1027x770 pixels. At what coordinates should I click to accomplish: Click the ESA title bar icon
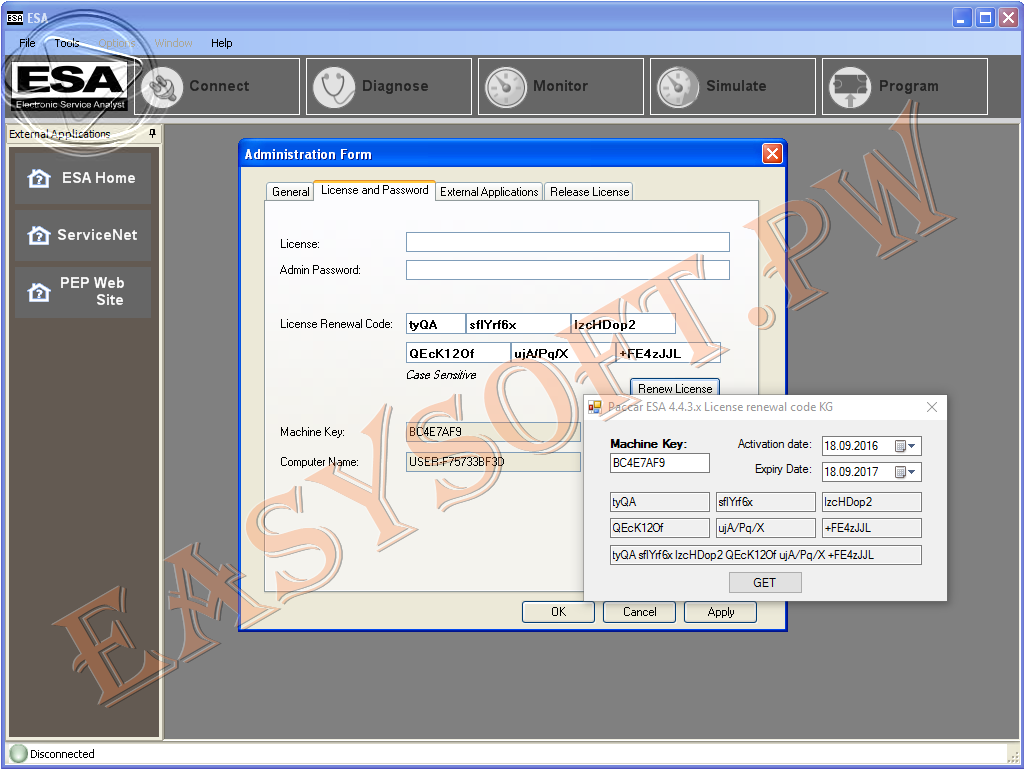click(x=15, y=18)
